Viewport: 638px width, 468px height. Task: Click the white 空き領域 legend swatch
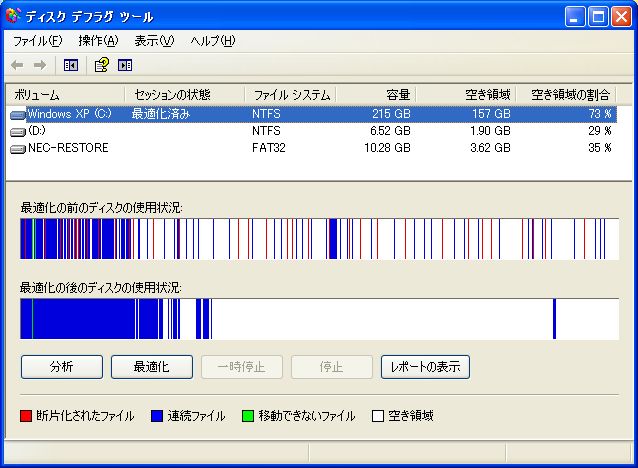tap(378, 416)
